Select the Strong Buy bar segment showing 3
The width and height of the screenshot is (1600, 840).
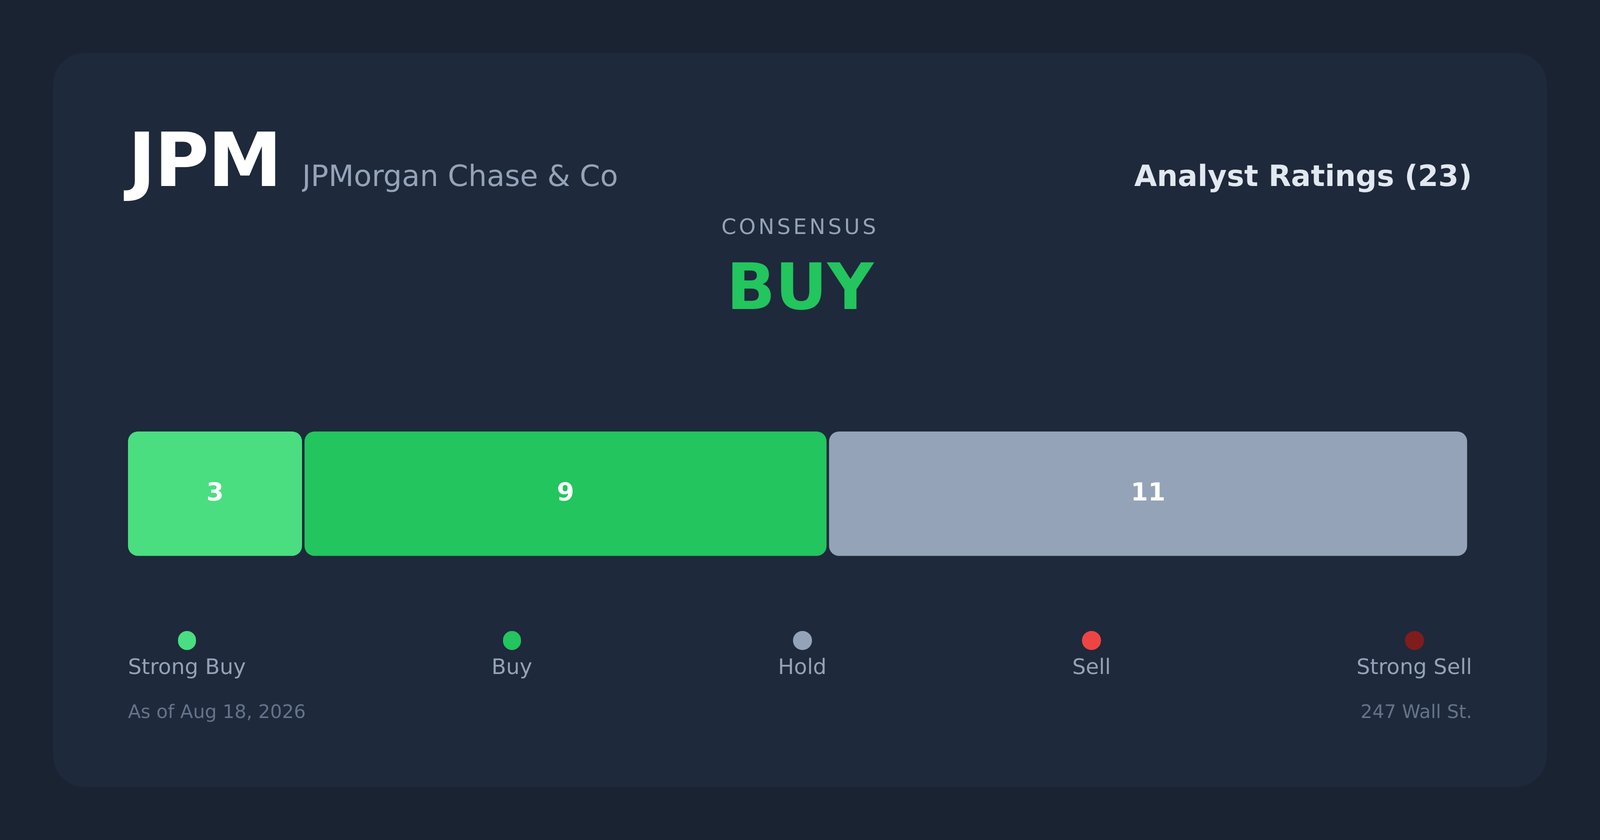click(x=215, y=493)
